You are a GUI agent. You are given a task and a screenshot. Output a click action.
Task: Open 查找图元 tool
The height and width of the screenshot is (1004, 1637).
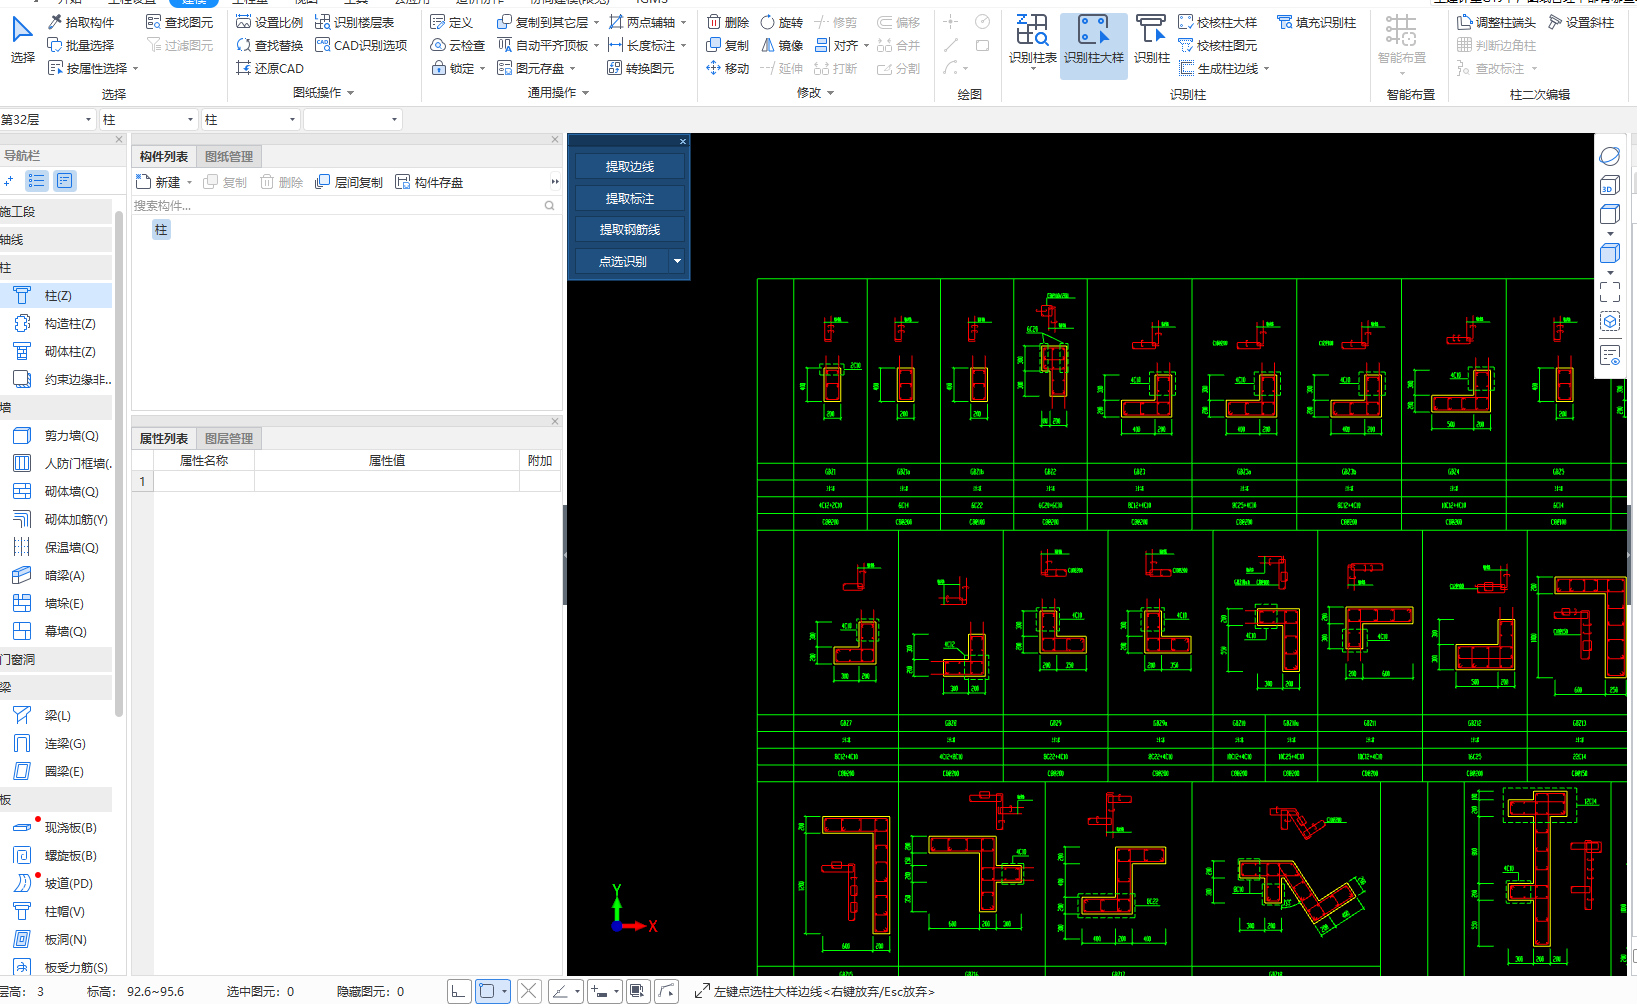pos(179,22)
